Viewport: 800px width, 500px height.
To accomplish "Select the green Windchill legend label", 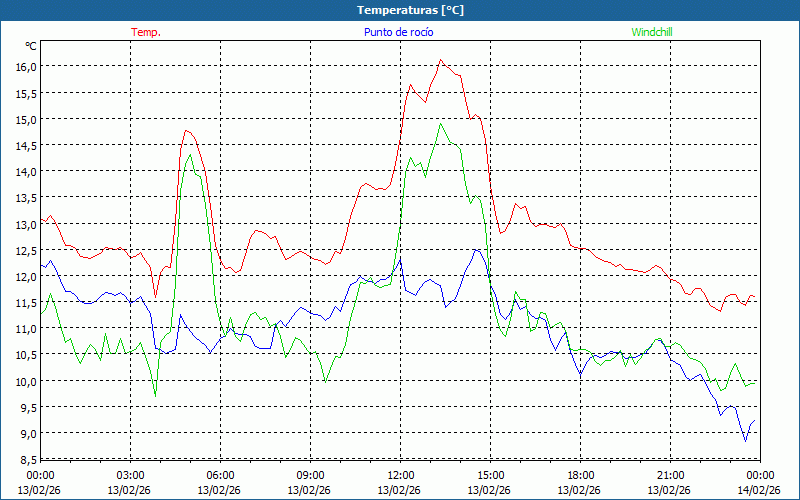I will pos(652,32).
